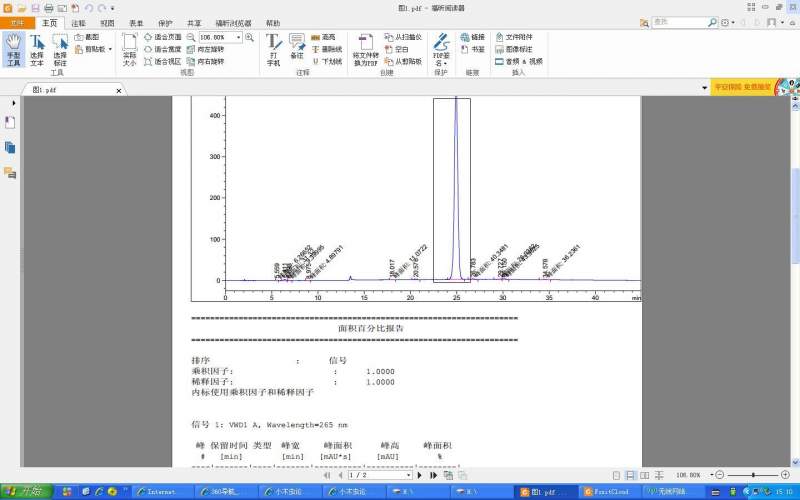This screenshot has width=800, height=500.
Task: Toggle continuous page display mode
Action: 630,475
